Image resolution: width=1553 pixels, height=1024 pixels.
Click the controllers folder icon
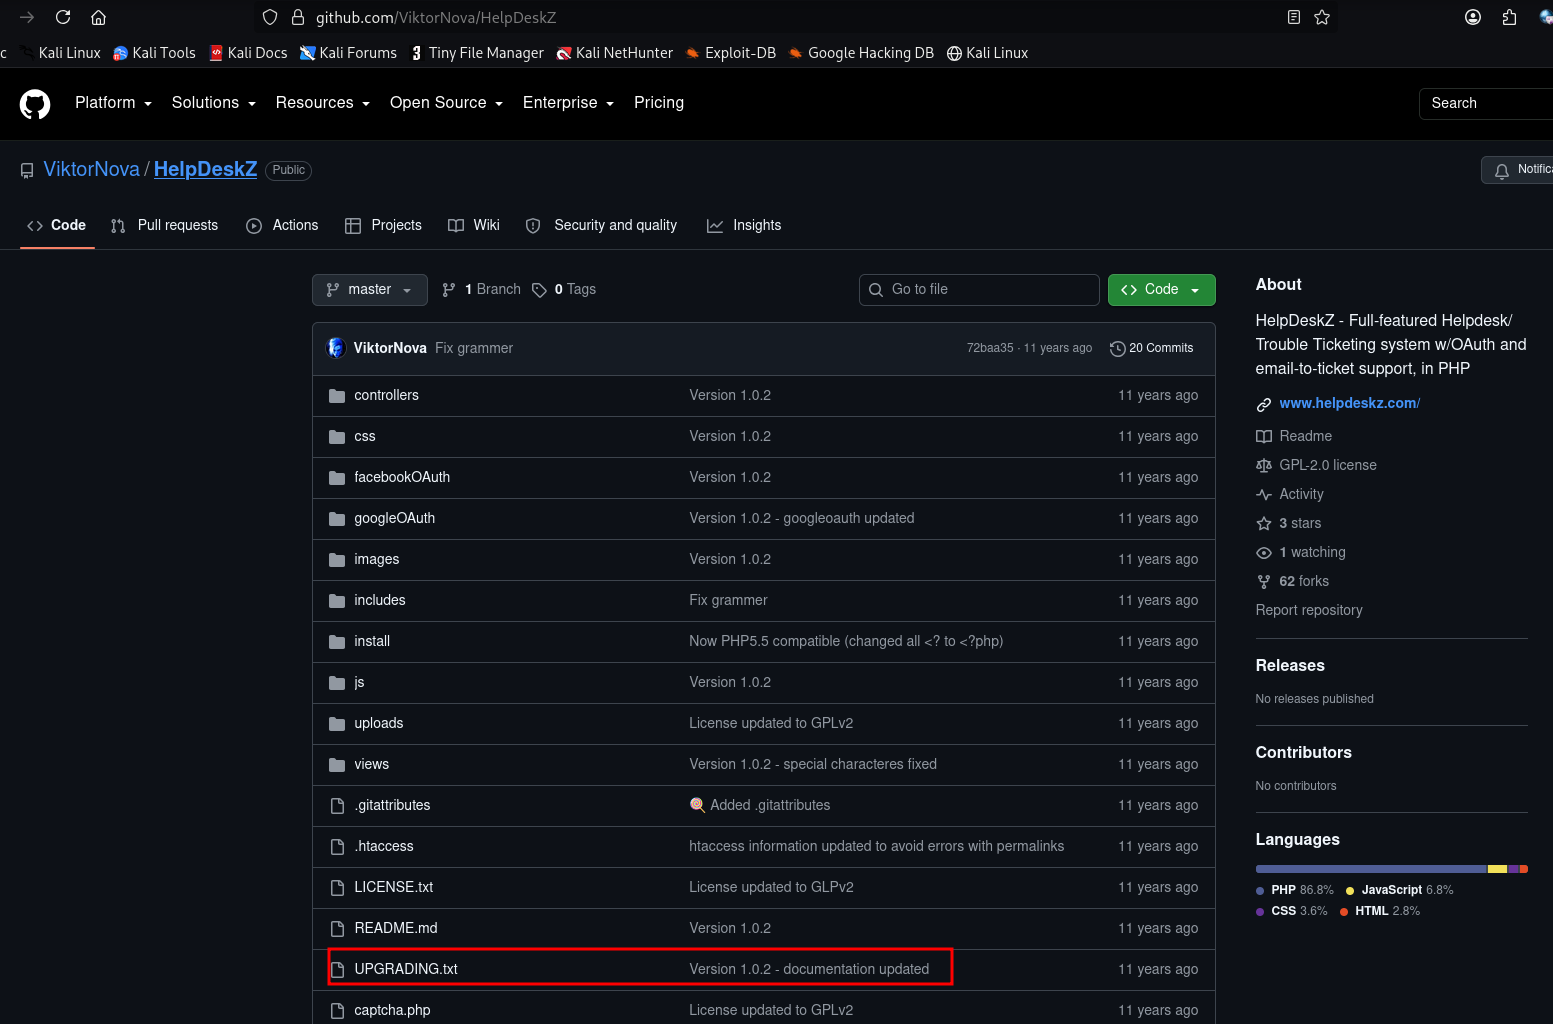point(337,396)
